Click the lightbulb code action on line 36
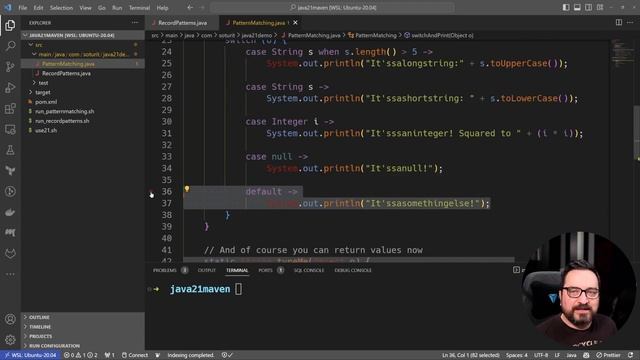 187,189
